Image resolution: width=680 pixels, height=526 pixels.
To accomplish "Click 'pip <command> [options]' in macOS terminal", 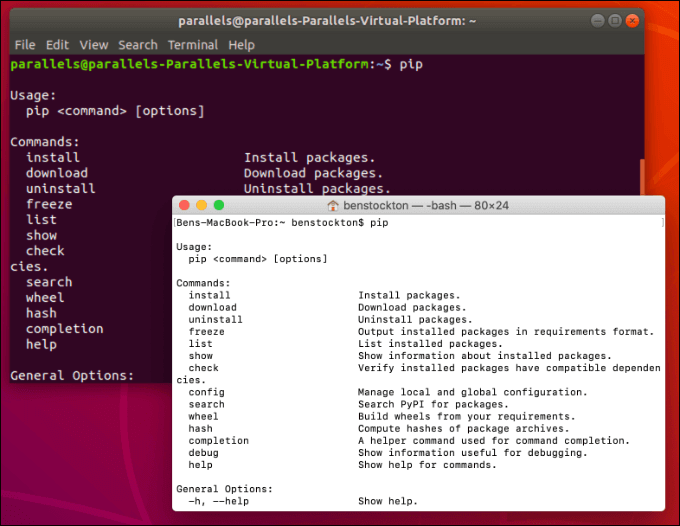I will (258, 259).
